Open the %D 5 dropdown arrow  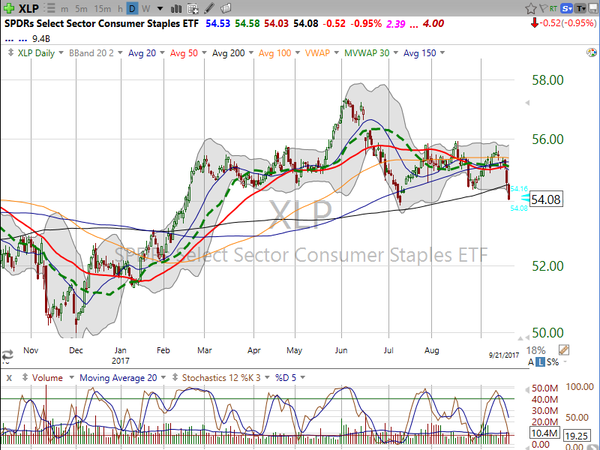pyautogui.click(x=303, y=378)
